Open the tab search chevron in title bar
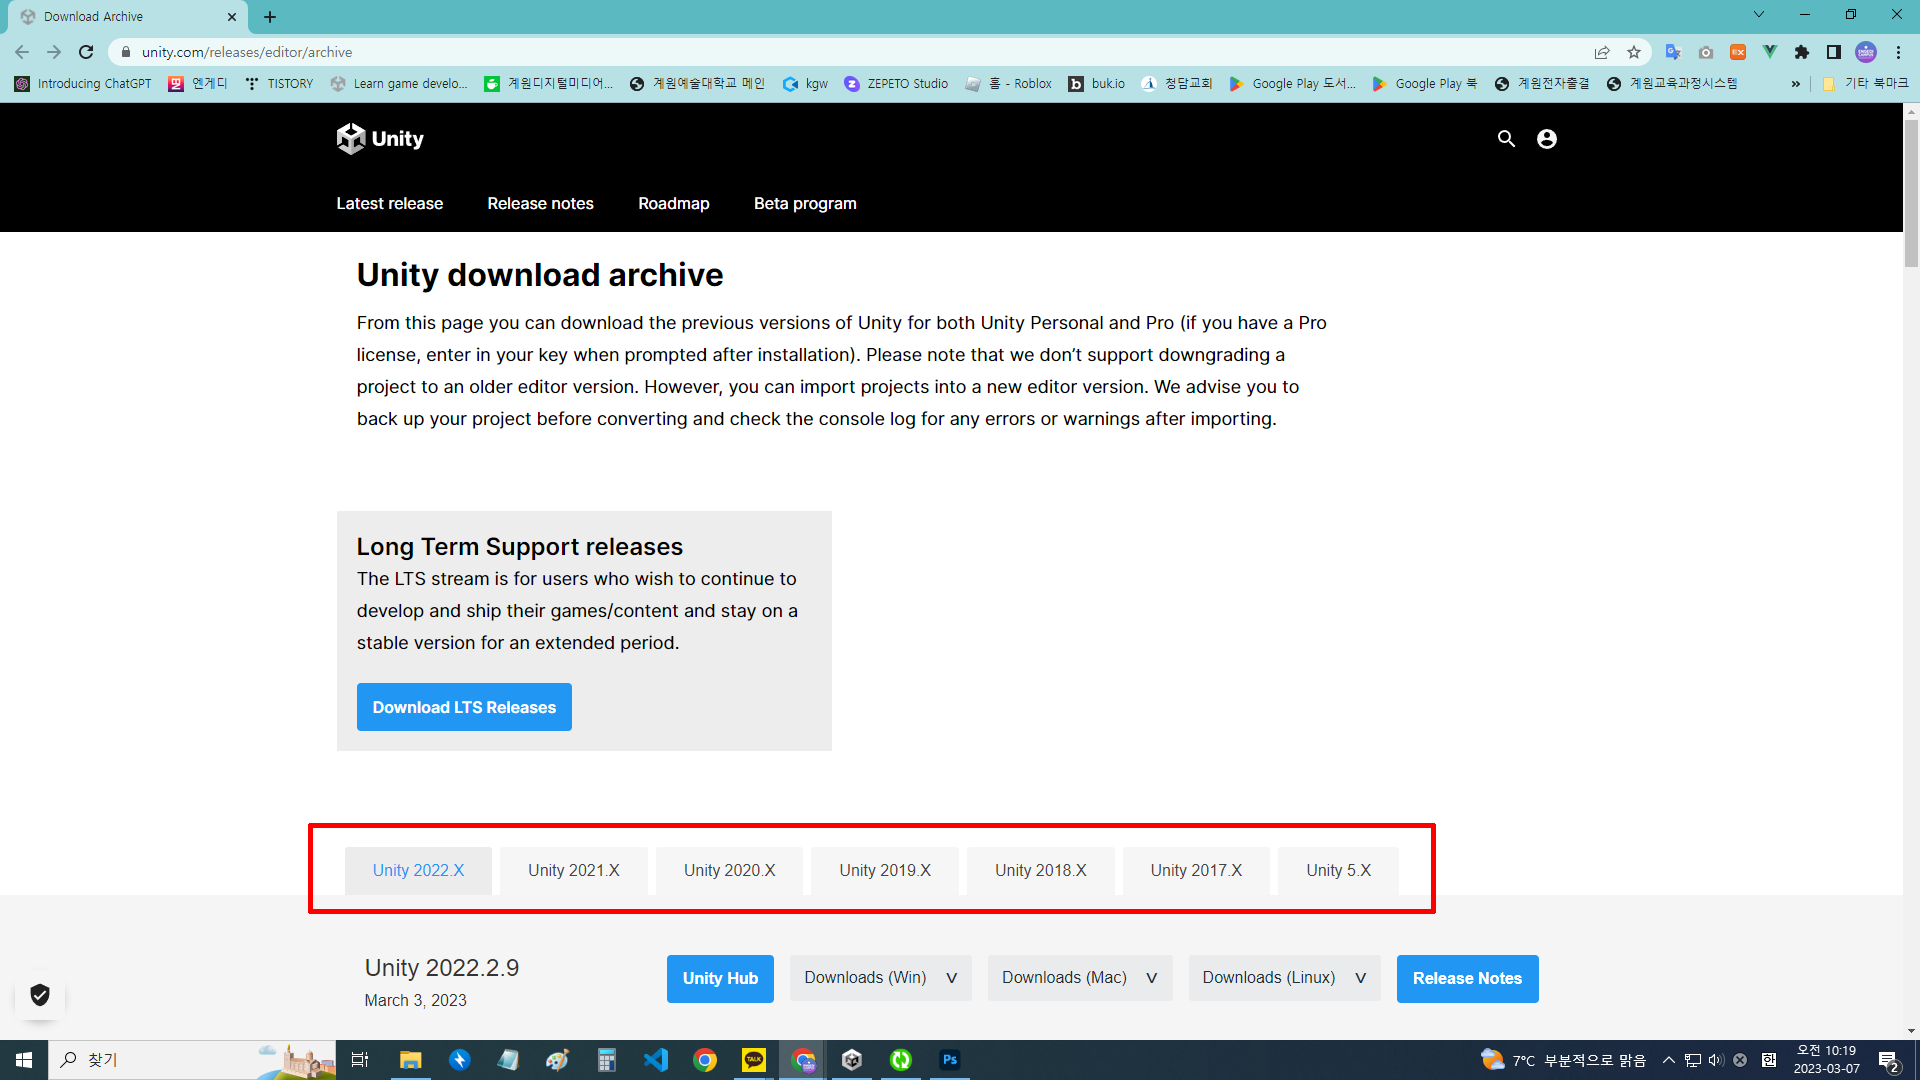The image size is (1920, 1080). (x=1759, y=15)
